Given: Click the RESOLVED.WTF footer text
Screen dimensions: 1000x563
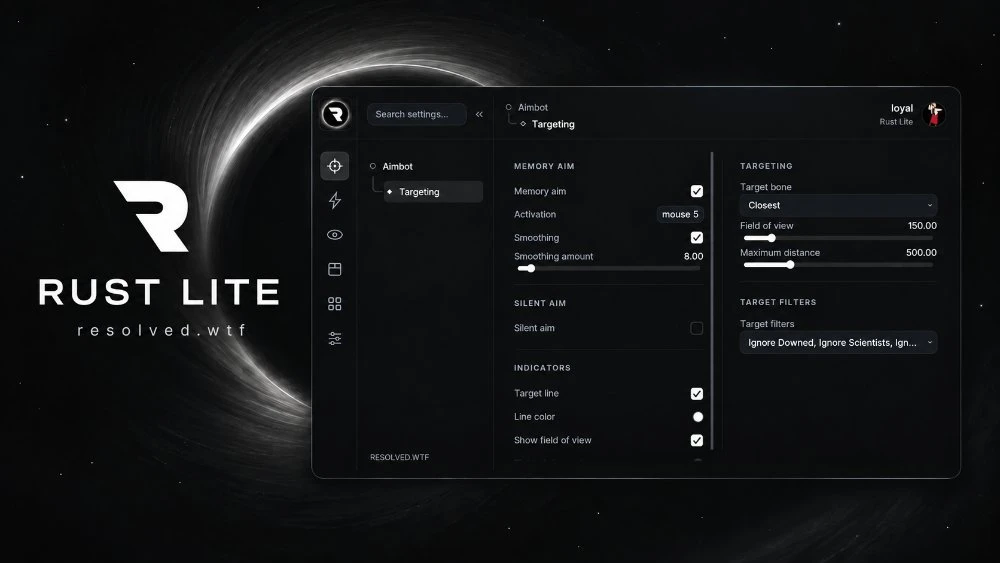Looking at the screenshot, I should click(399, 457).
